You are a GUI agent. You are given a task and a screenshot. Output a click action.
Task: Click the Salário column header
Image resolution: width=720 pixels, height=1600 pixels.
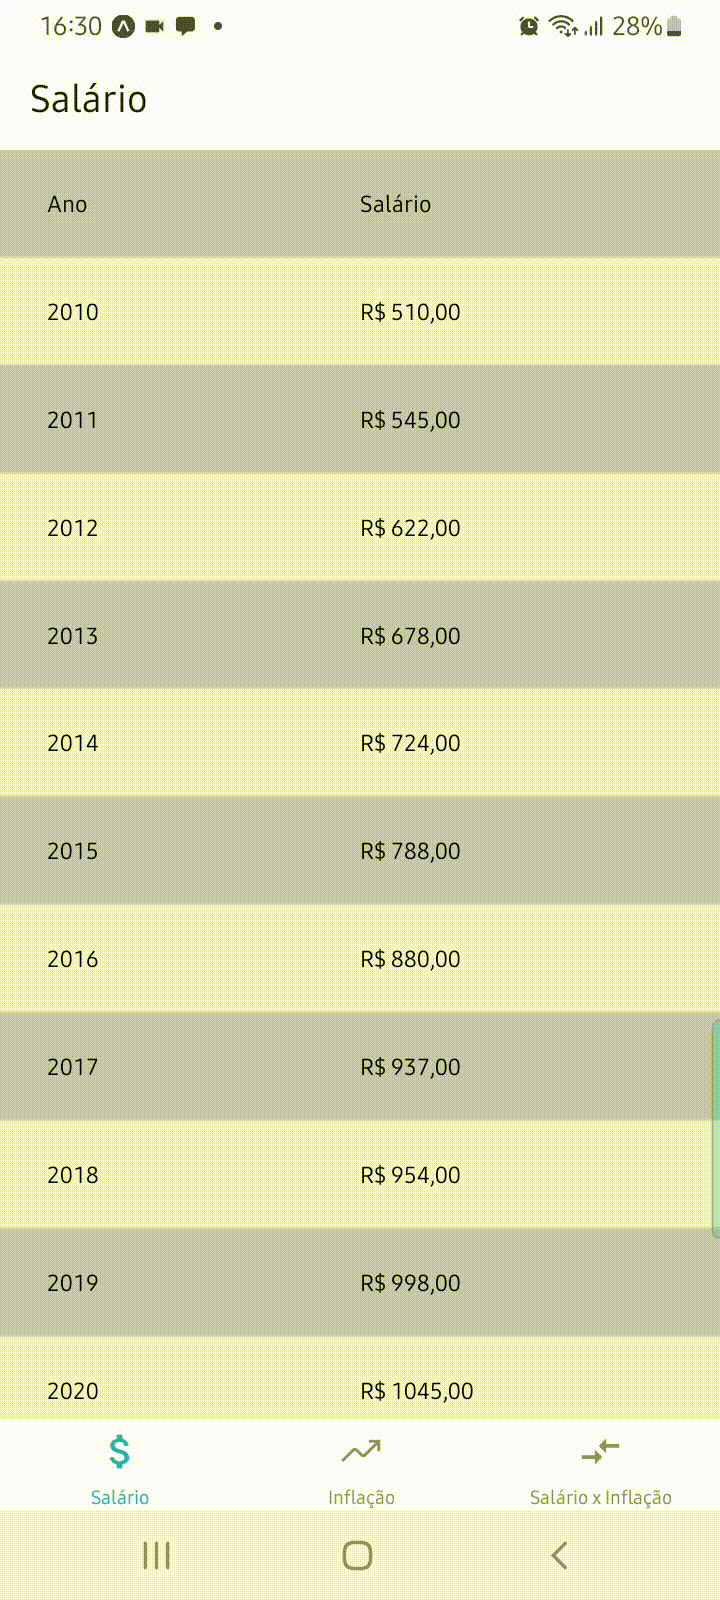(395, 204)
